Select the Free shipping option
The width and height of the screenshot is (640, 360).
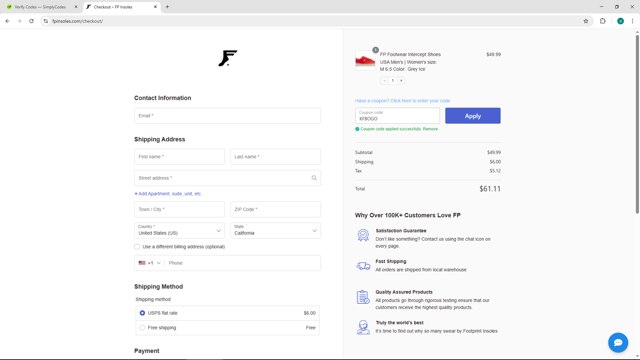coord(142,328)
